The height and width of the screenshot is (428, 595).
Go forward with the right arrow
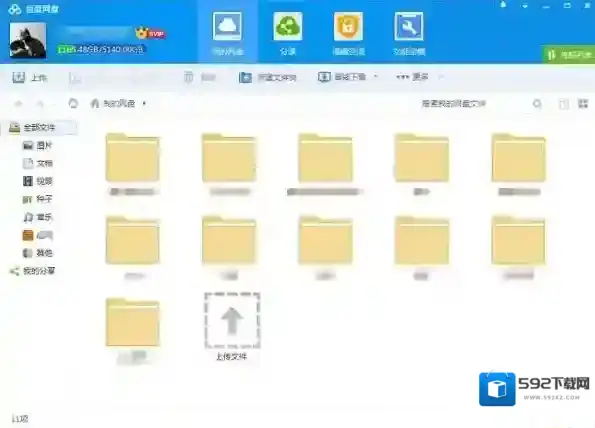[x=40, y=103]
